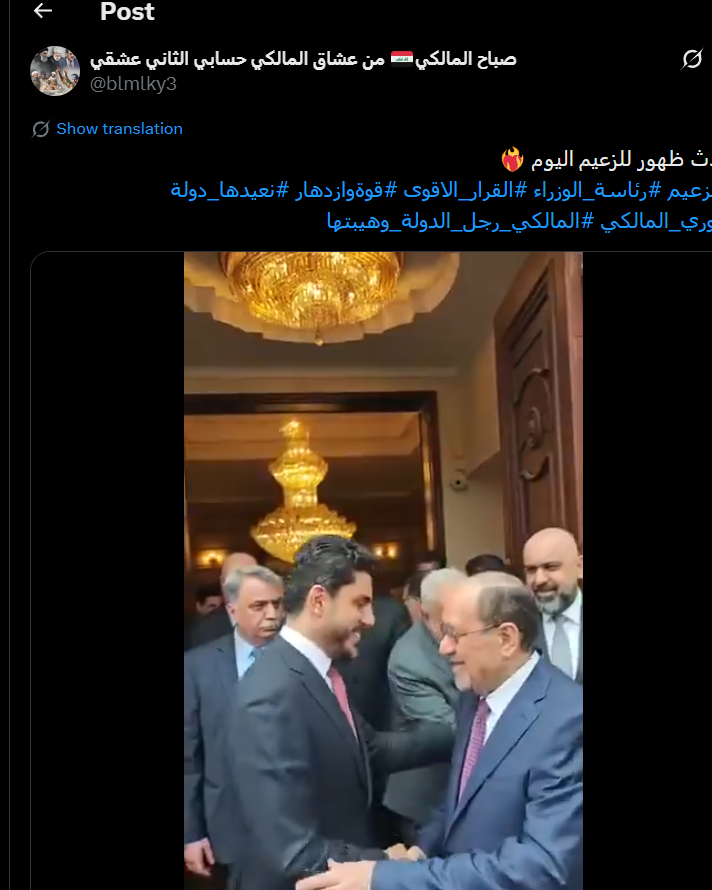Viewport: 712px width, 890px height.
Task: Click the Grok icon beside Show translation
Action: 41,129
